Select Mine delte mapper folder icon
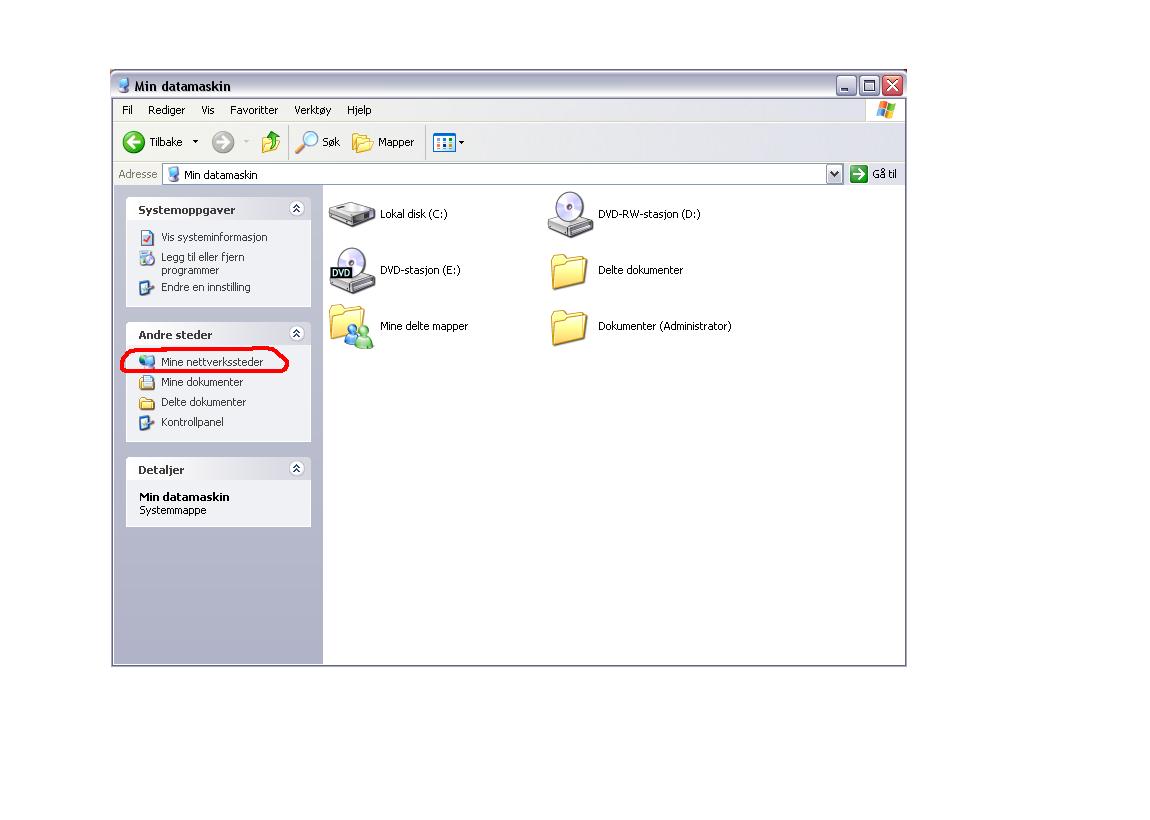 pyautogui.click(x=351, y=326)
